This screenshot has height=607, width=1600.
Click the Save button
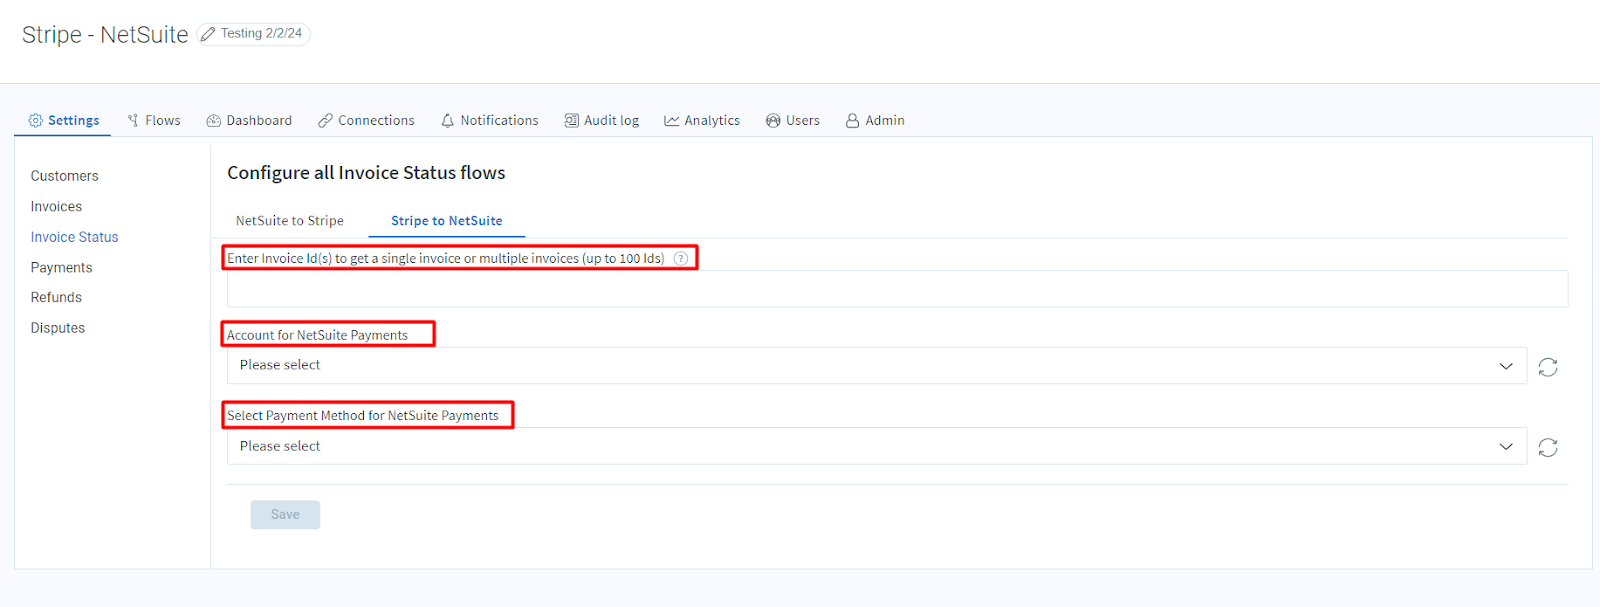[x=285, y=515]
